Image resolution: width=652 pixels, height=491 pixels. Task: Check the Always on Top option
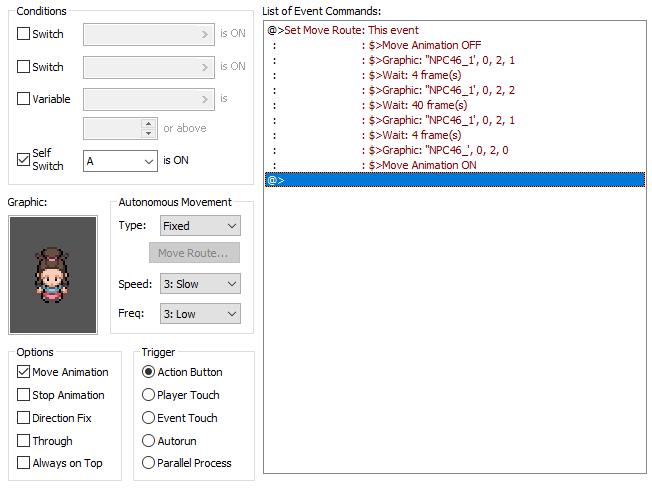click(24, 463)
